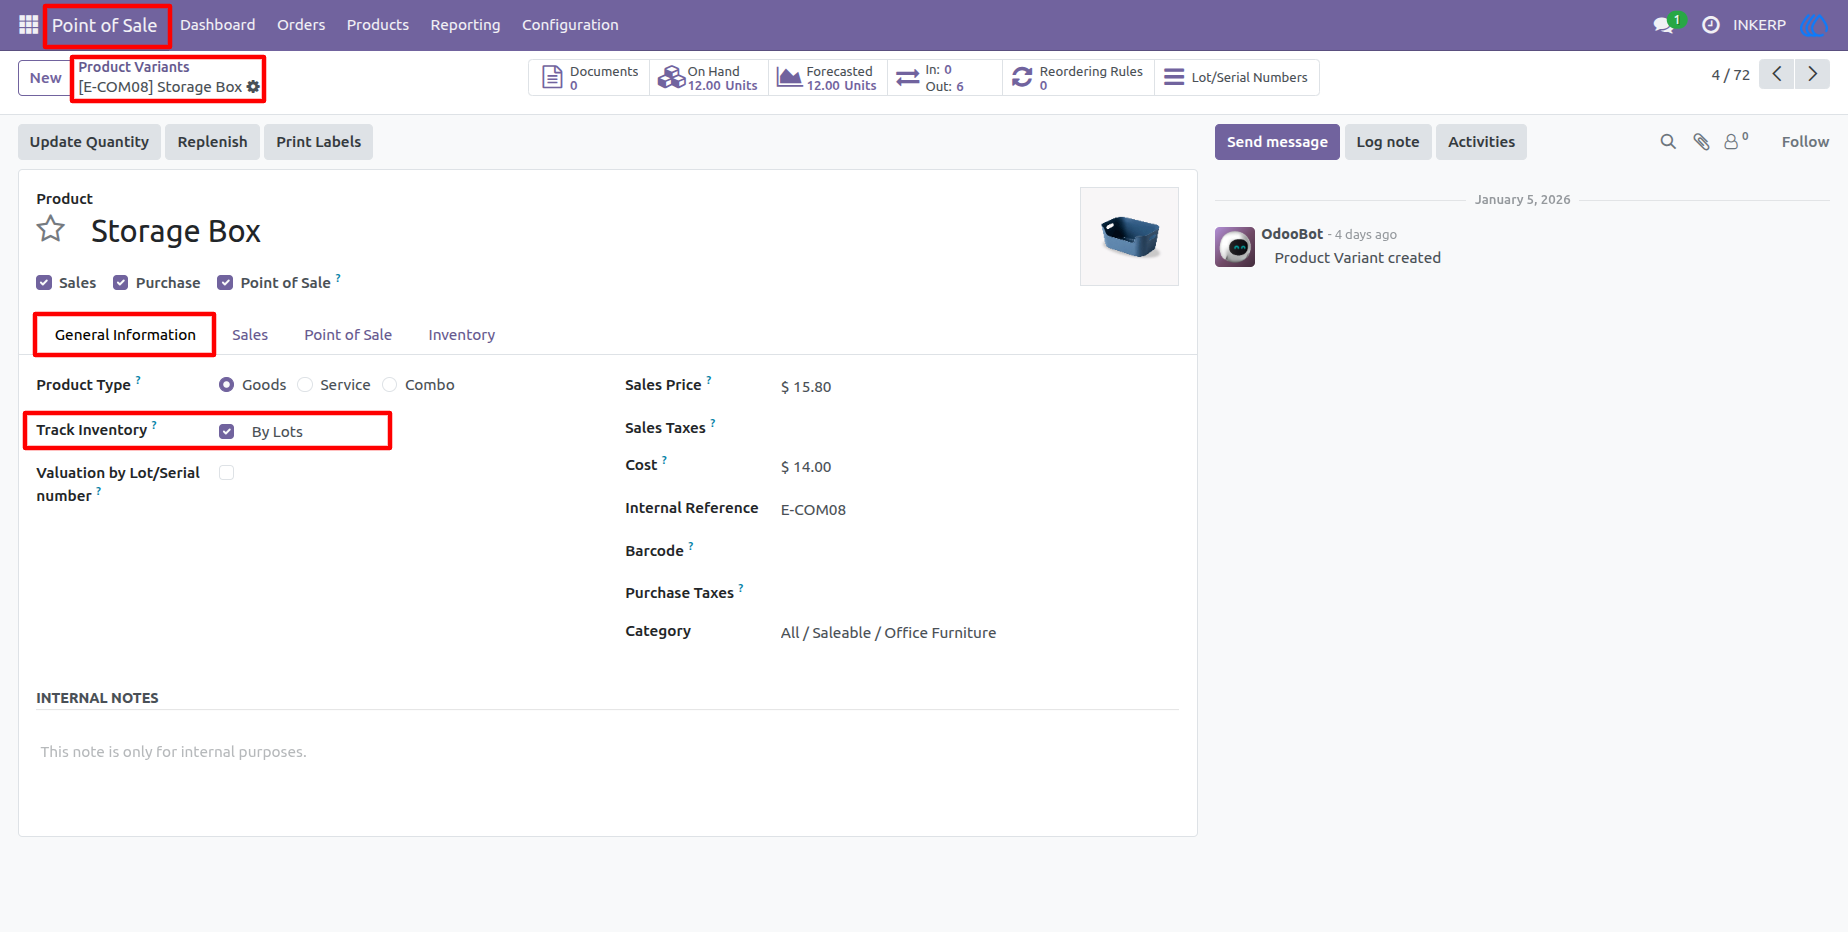Open In/Out transfers stat button
Viewport: 1848px width, 932px height.
point(945,78)
